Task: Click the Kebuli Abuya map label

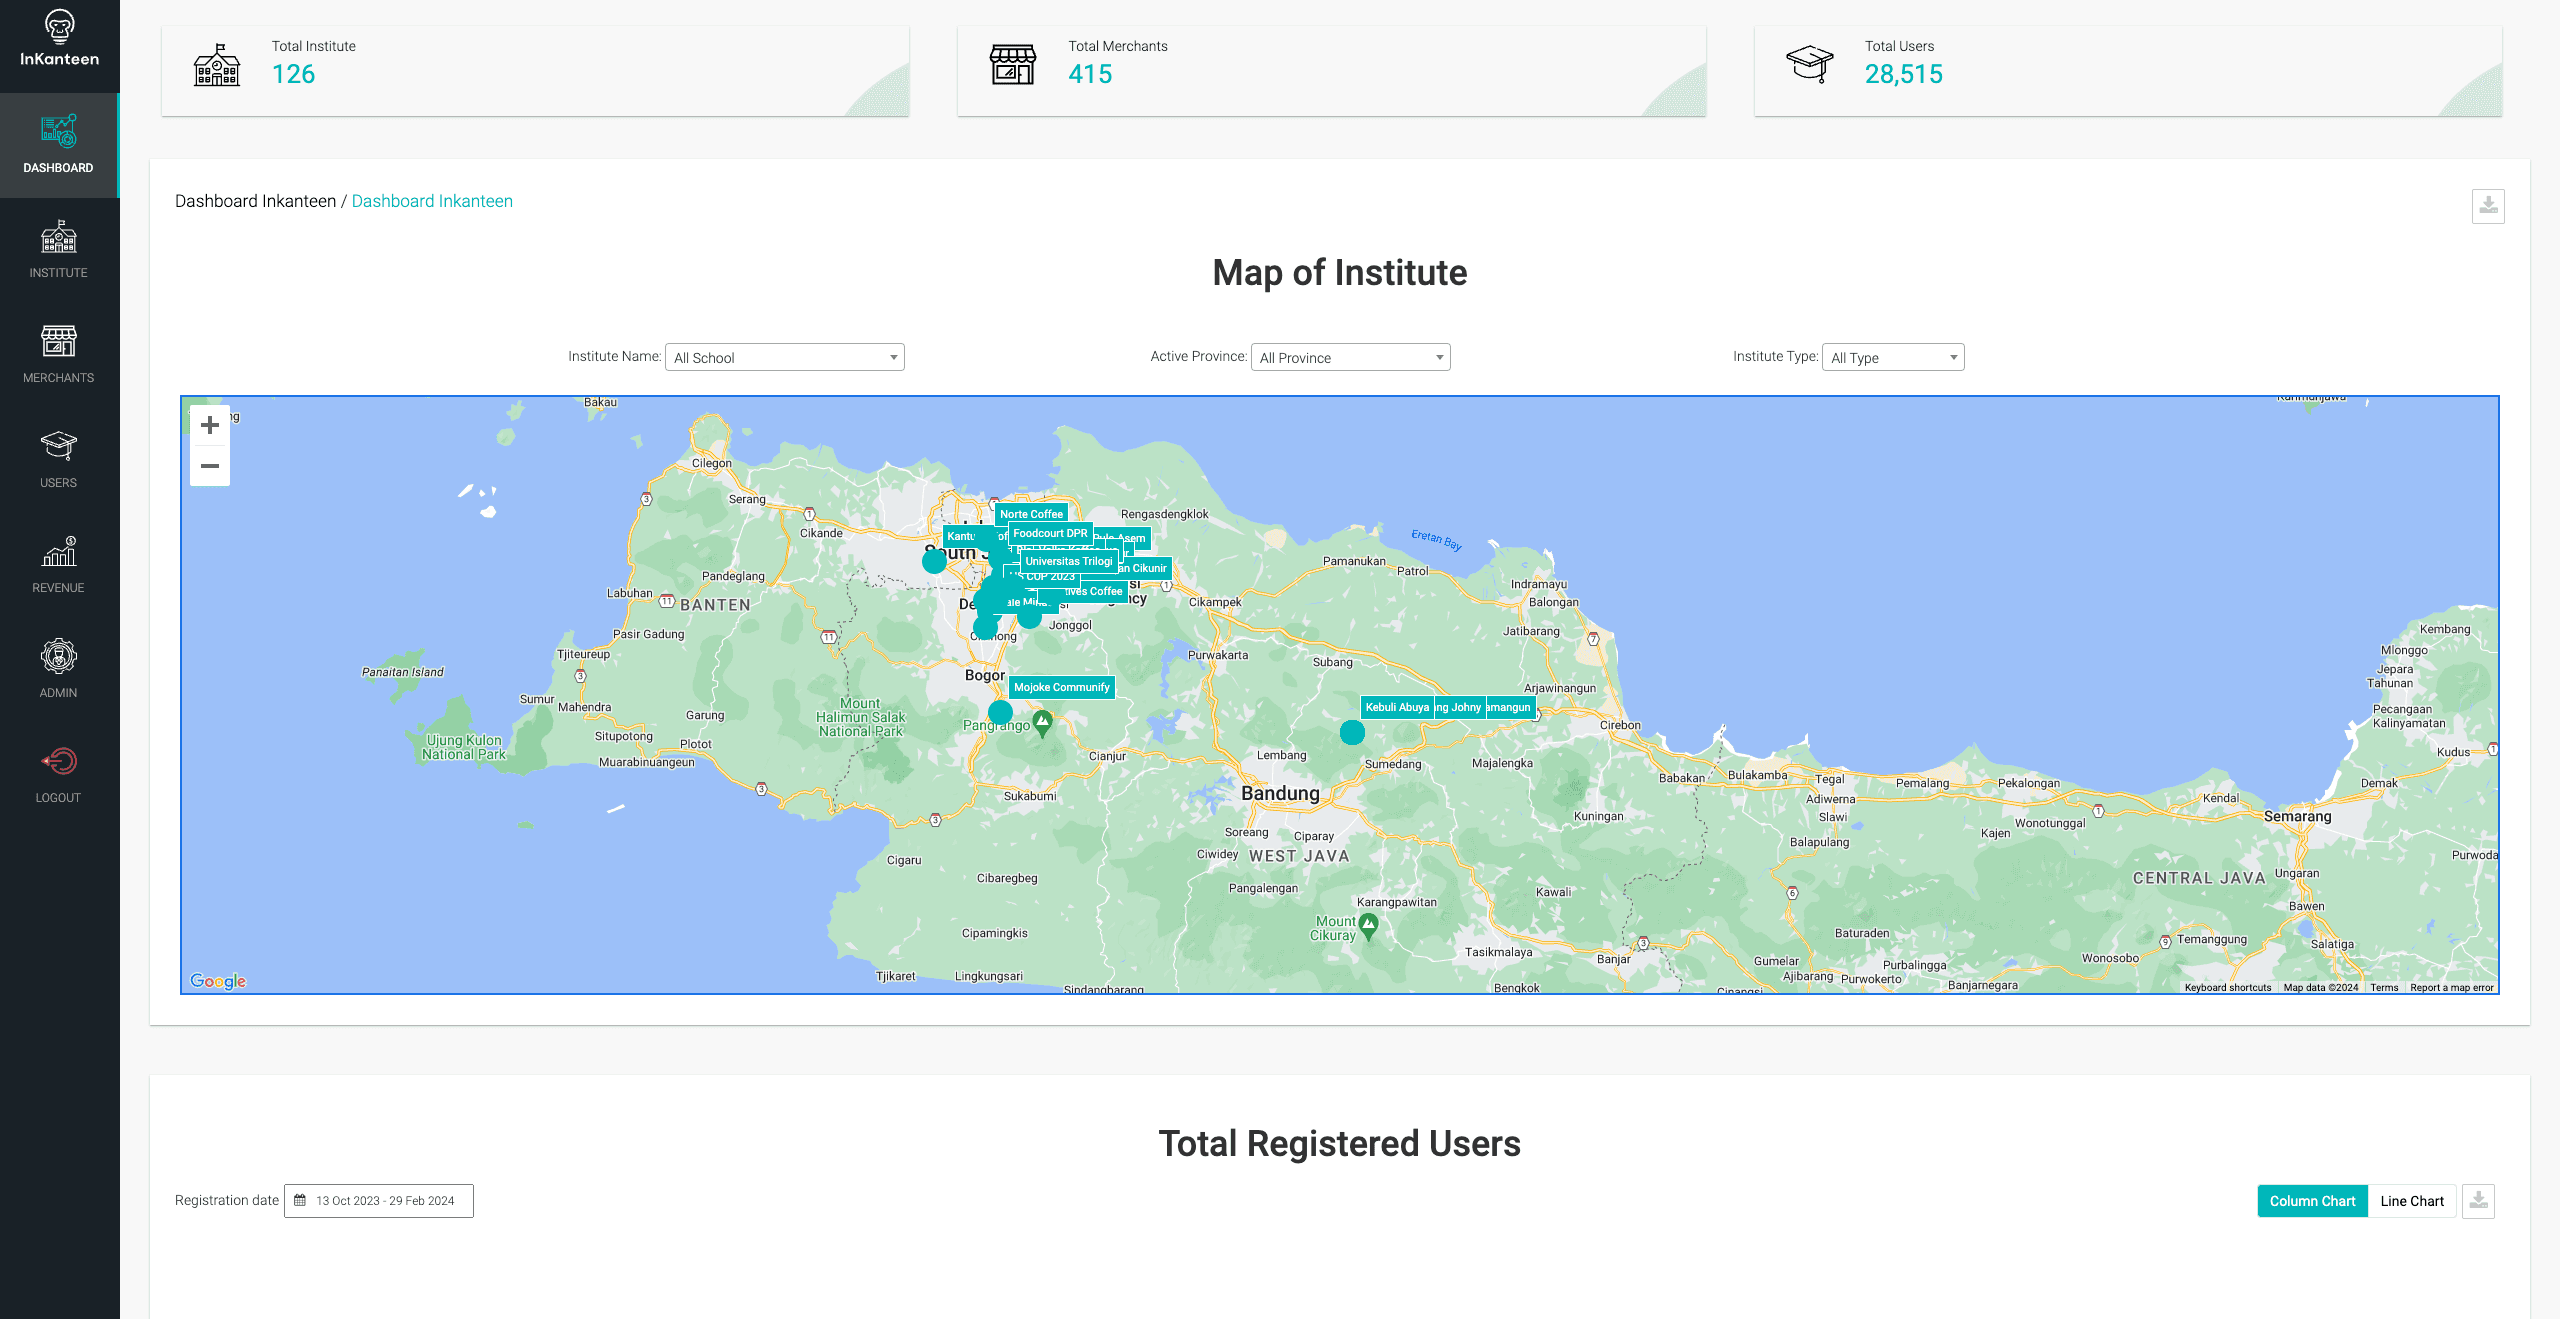Action: [1397, 707]
